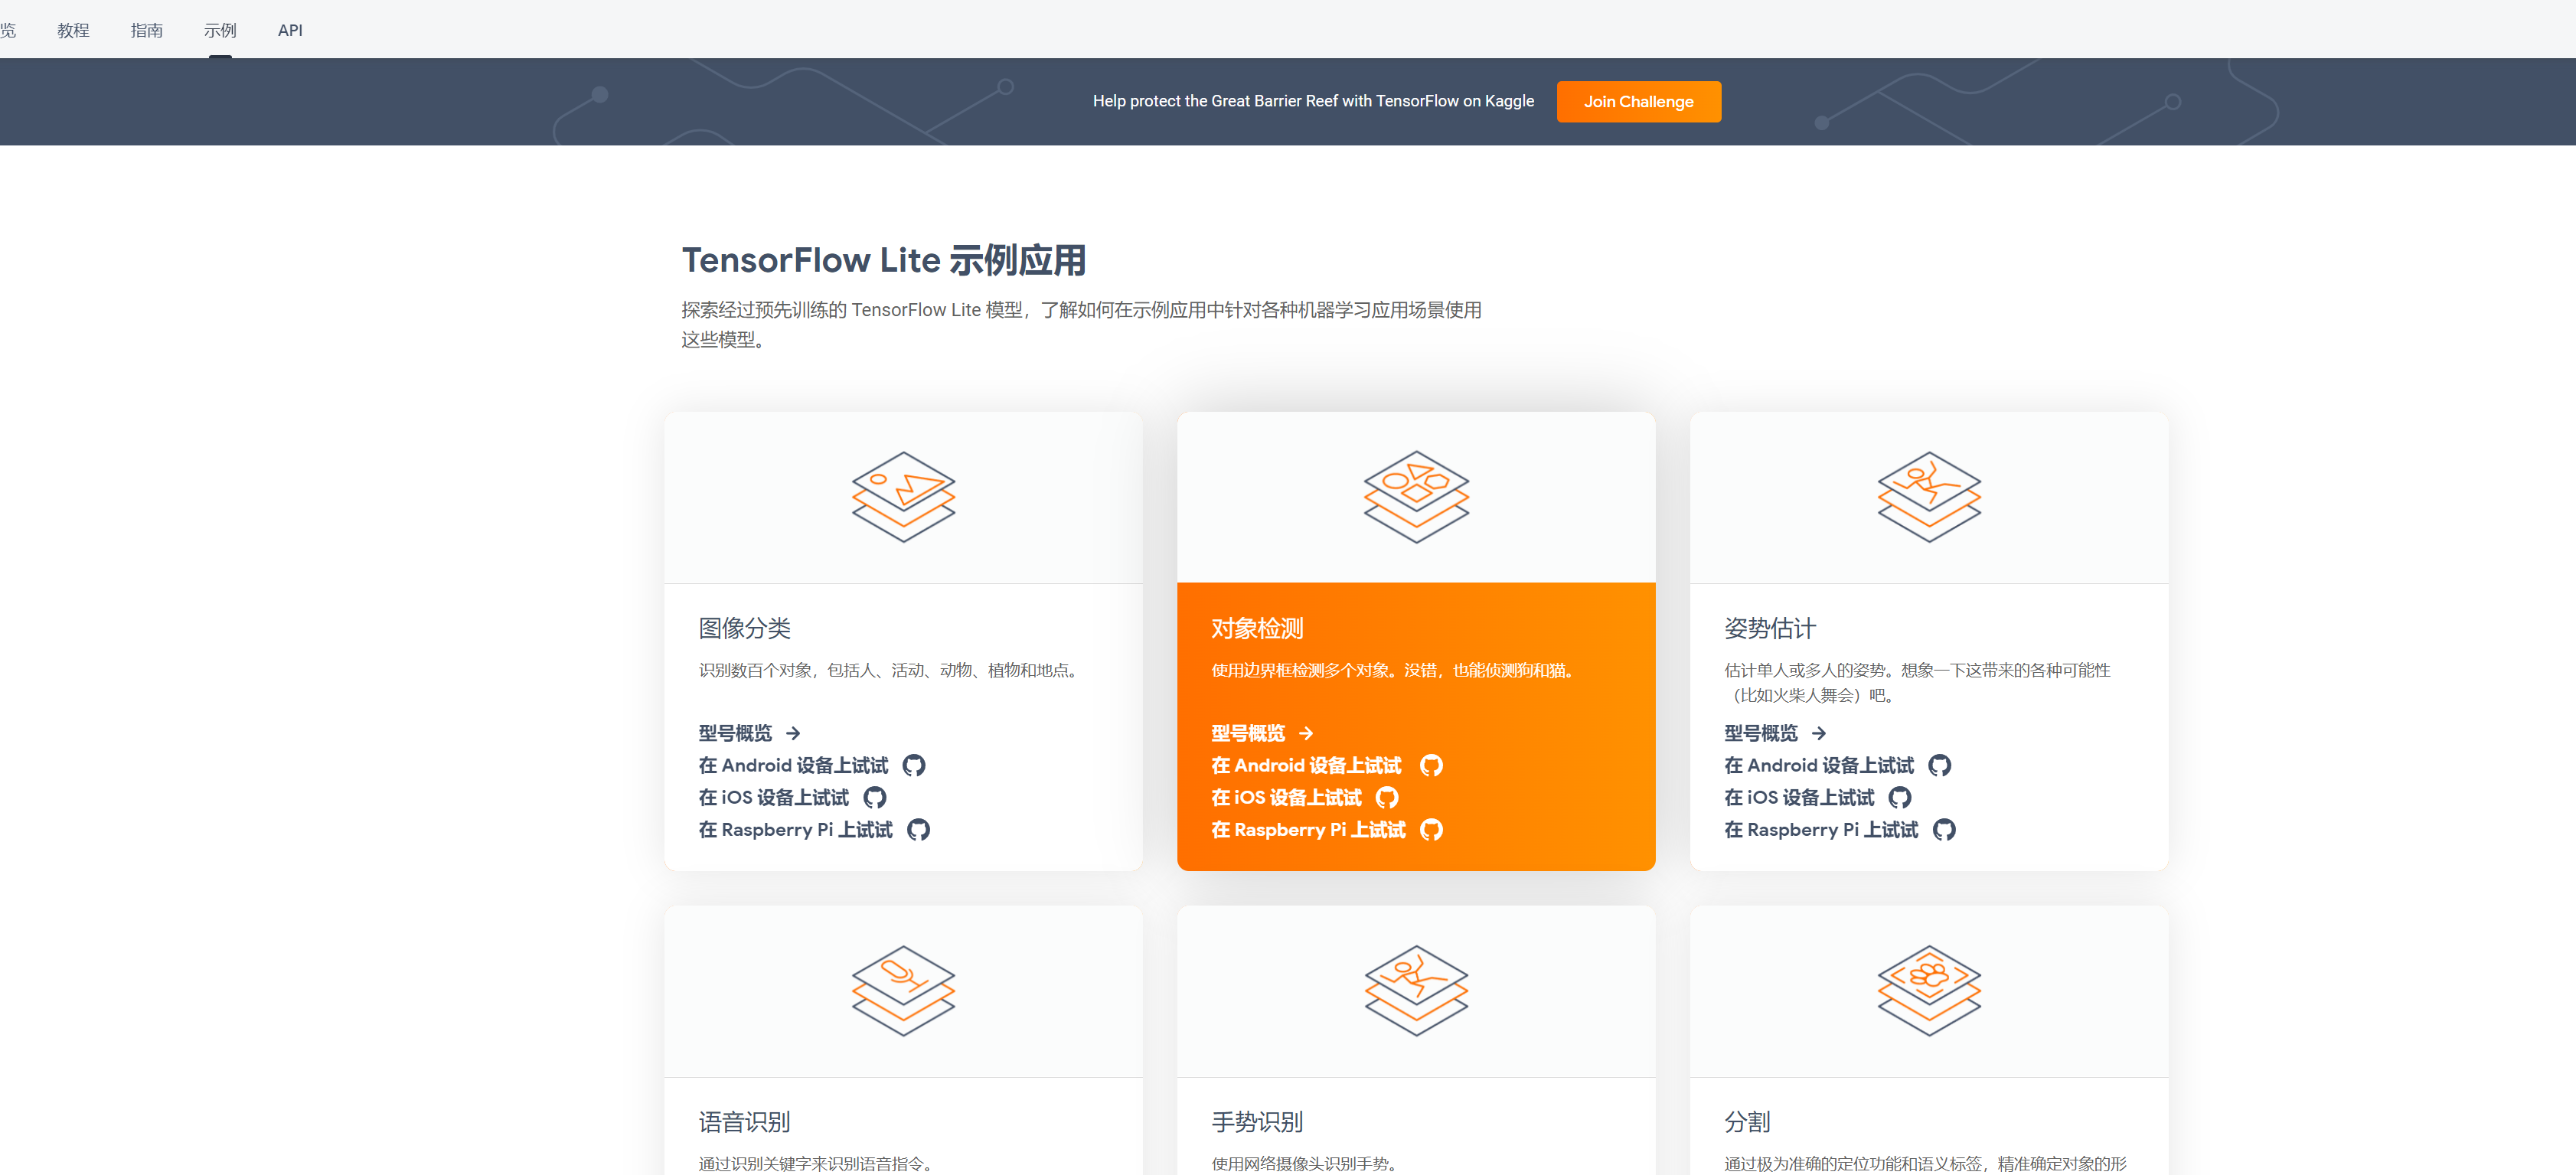Click GitHub icon for 姿势估计 Raspberry Pi

click(1944, 829)
